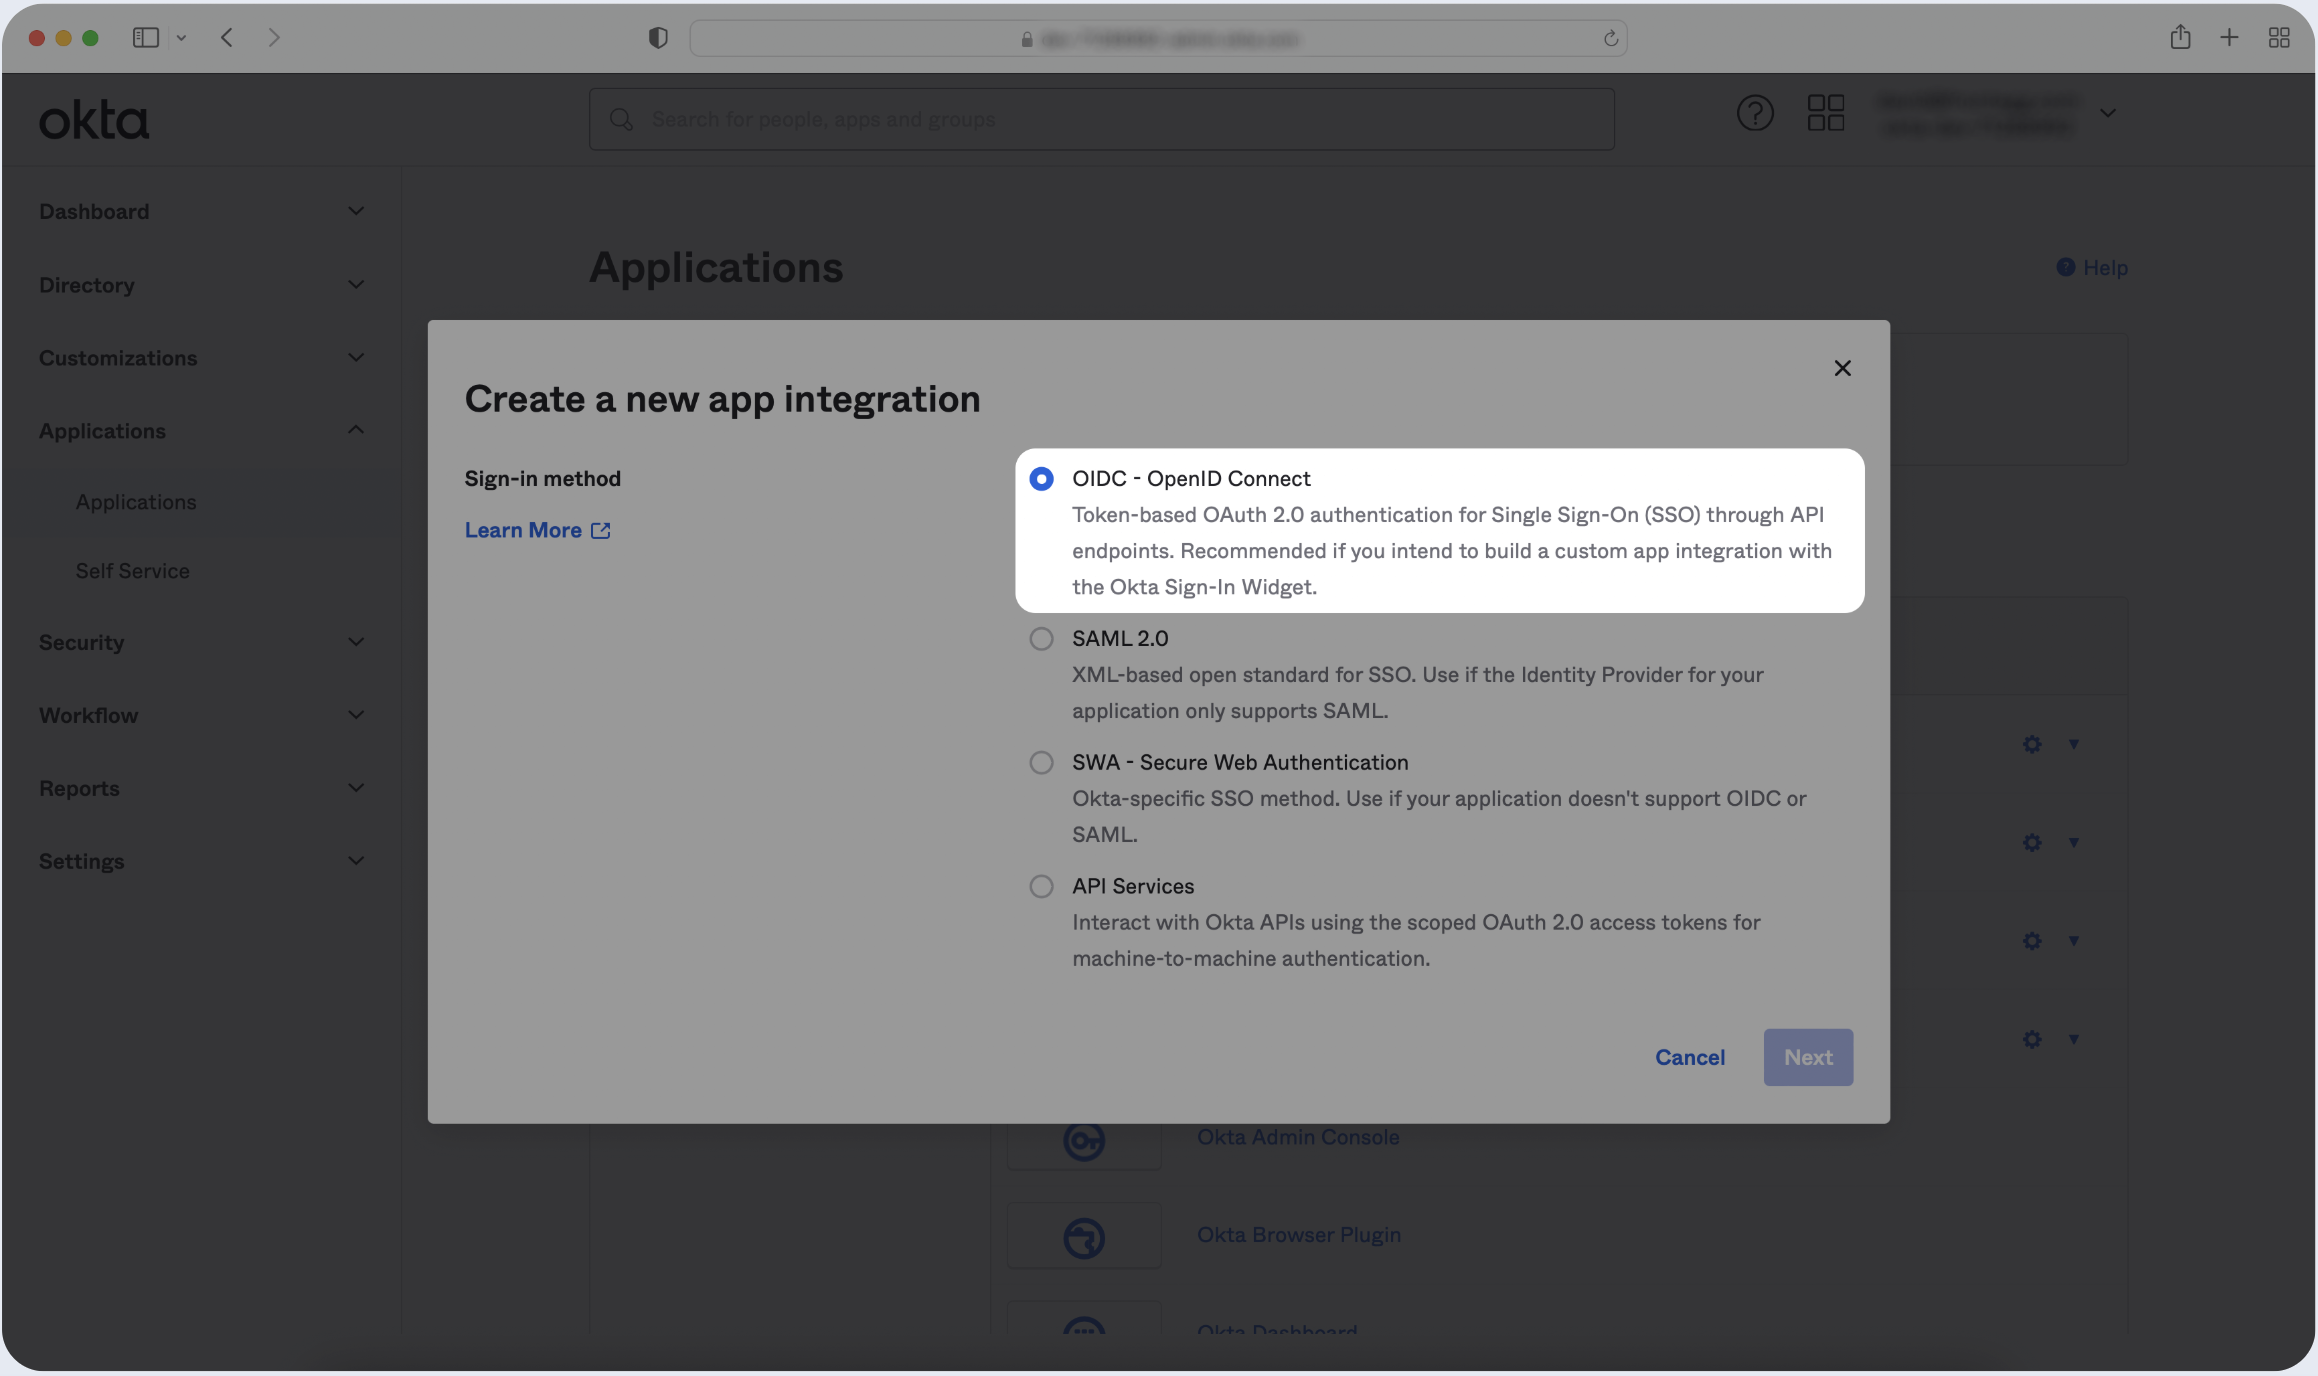Click the Safari sidebar toggle icon

(146, 38)
